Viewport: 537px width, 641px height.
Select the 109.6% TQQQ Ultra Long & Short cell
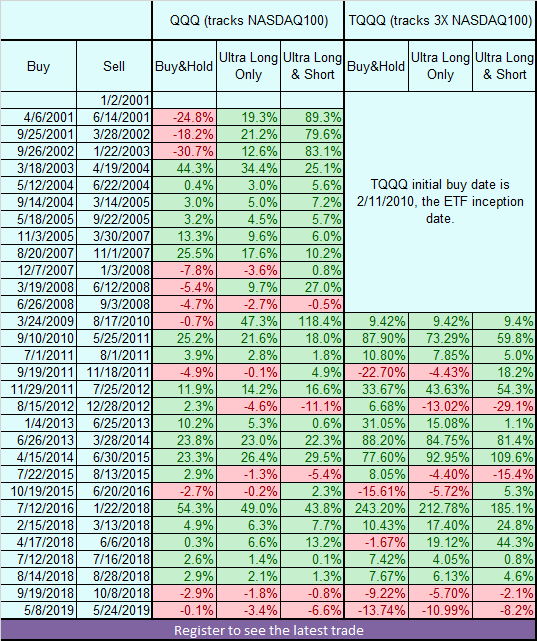[x=504, y=457]
